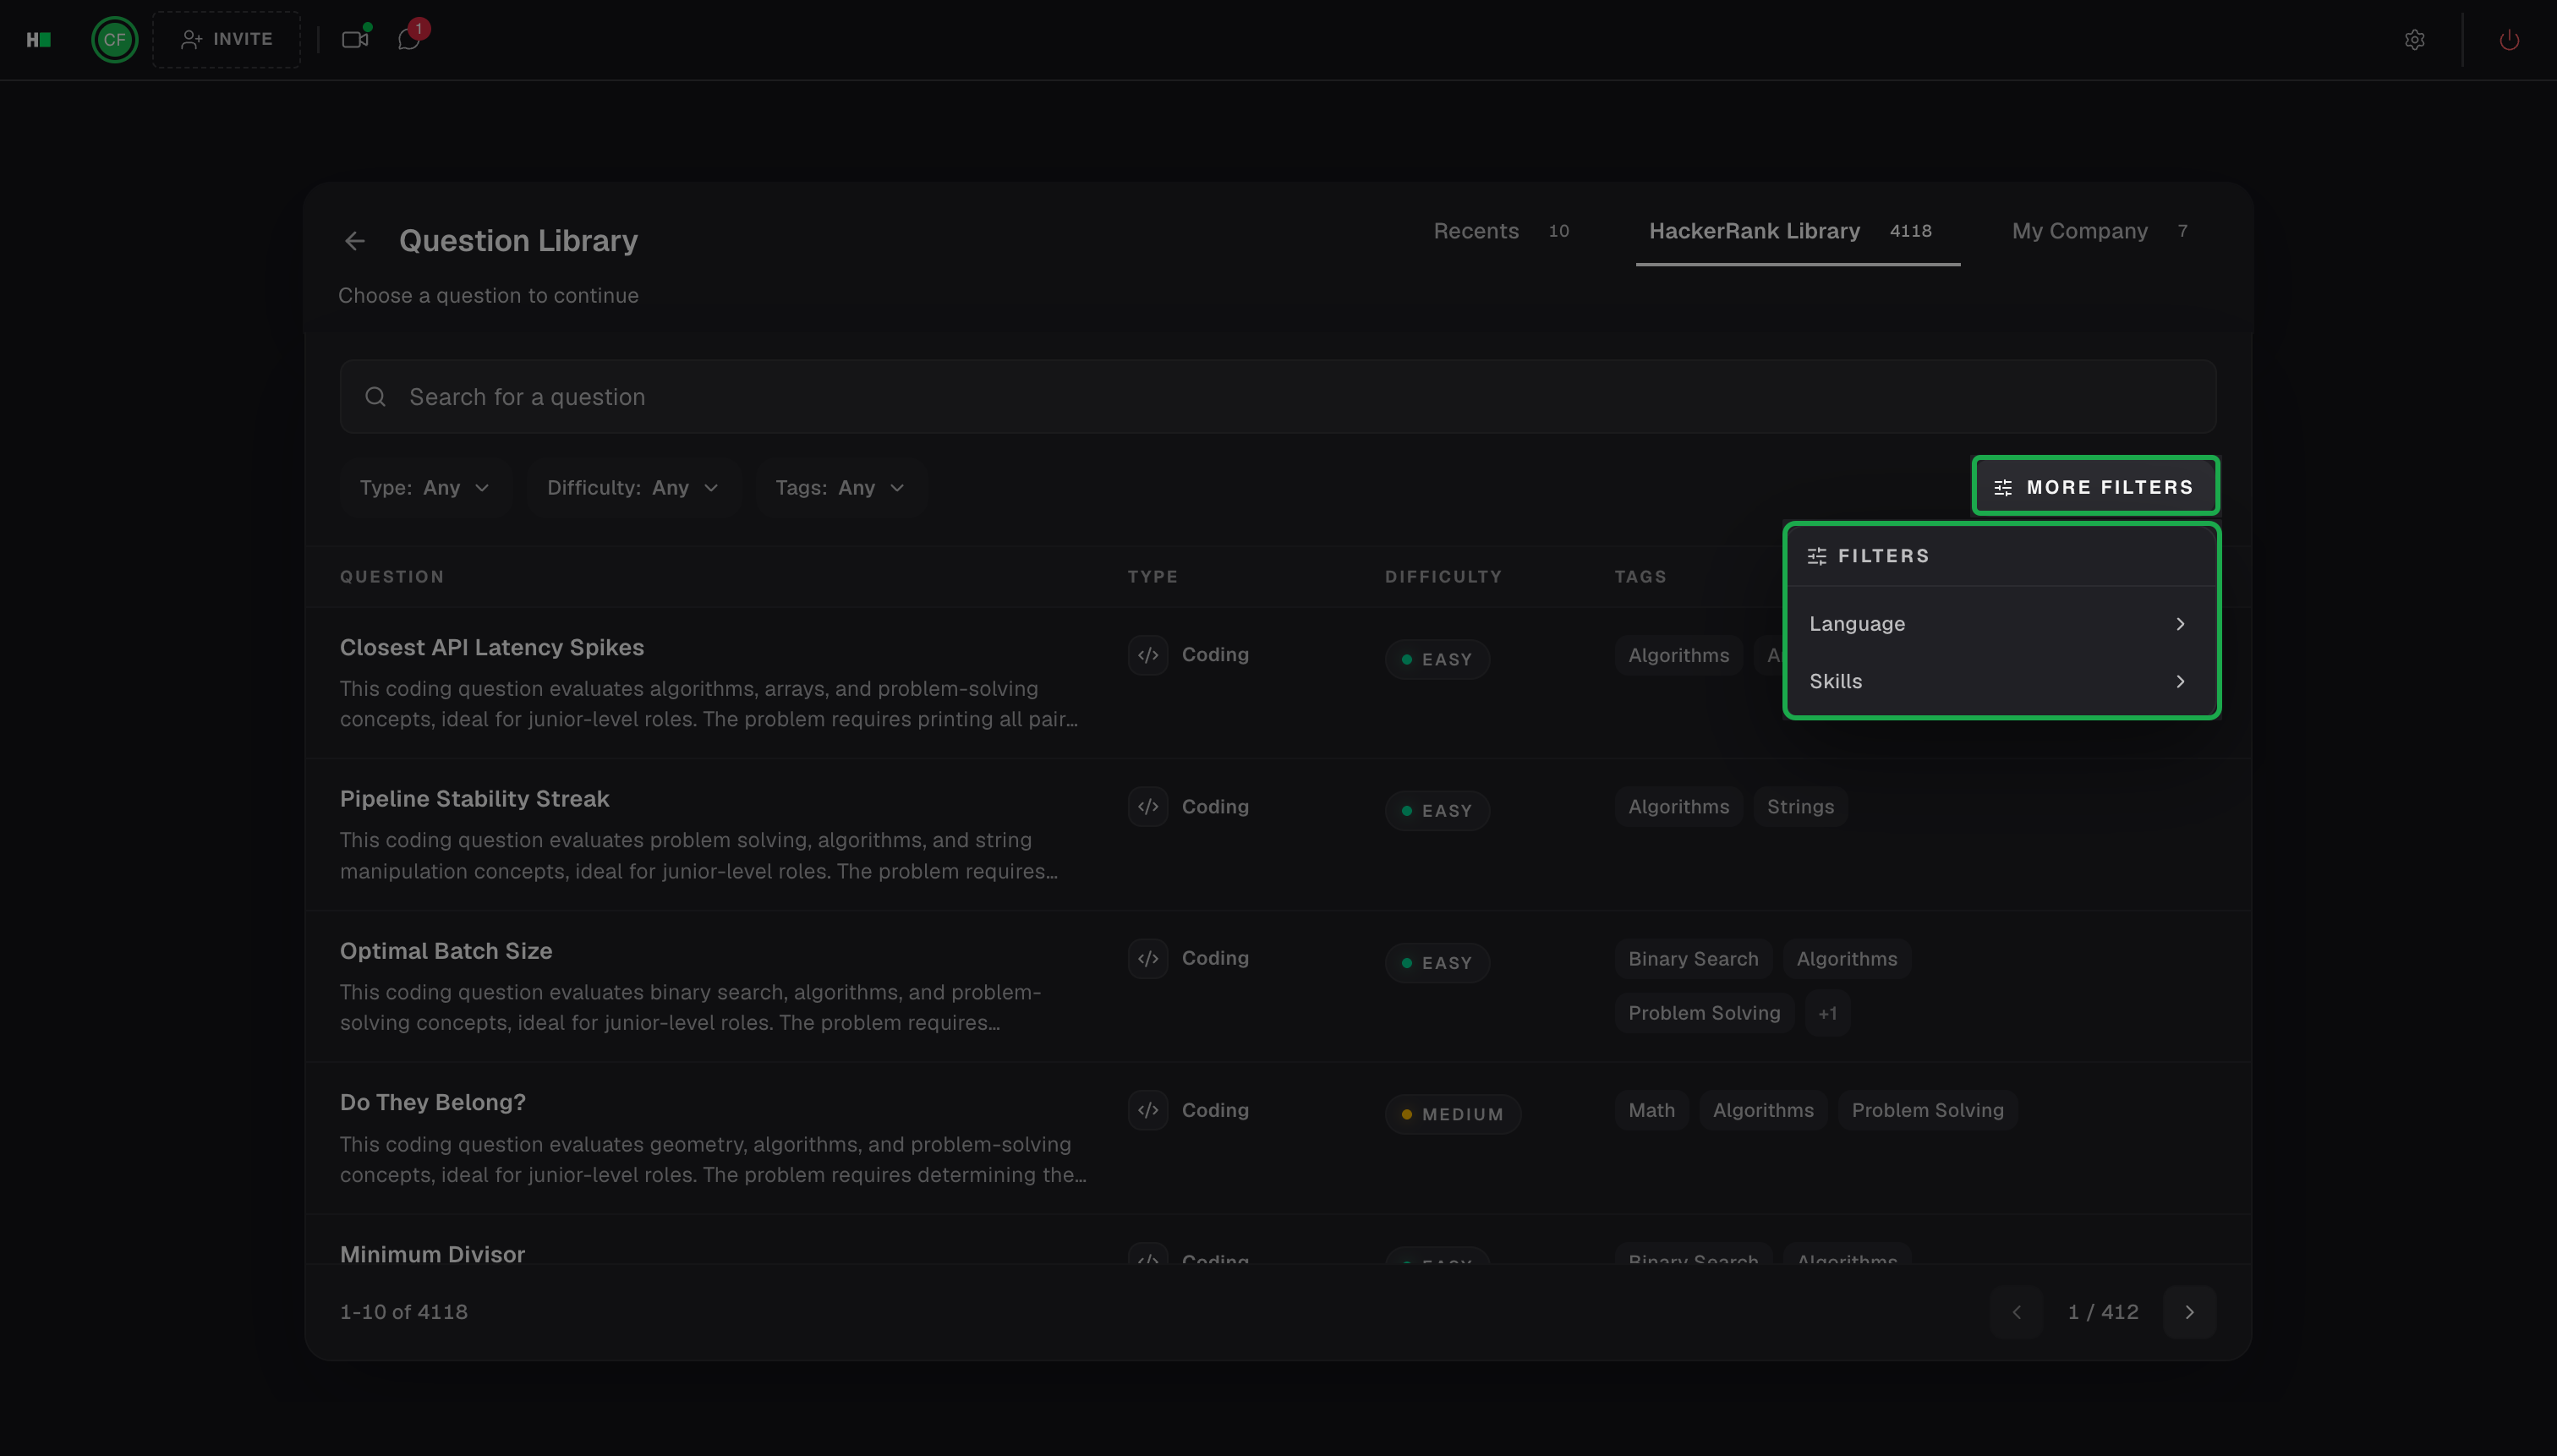Switch to the My Company tab
This screenshot has width=2557, height=1456.
tap(2100, 231)
